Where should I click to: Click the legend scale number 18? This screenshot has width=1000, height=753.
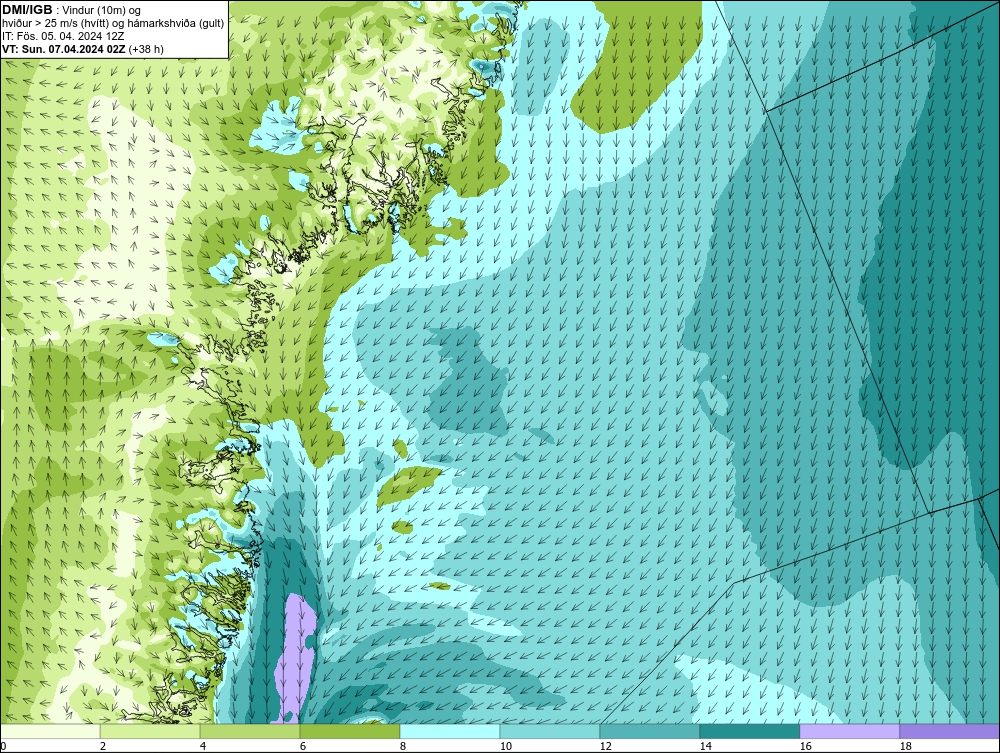[x=905, y=746]
